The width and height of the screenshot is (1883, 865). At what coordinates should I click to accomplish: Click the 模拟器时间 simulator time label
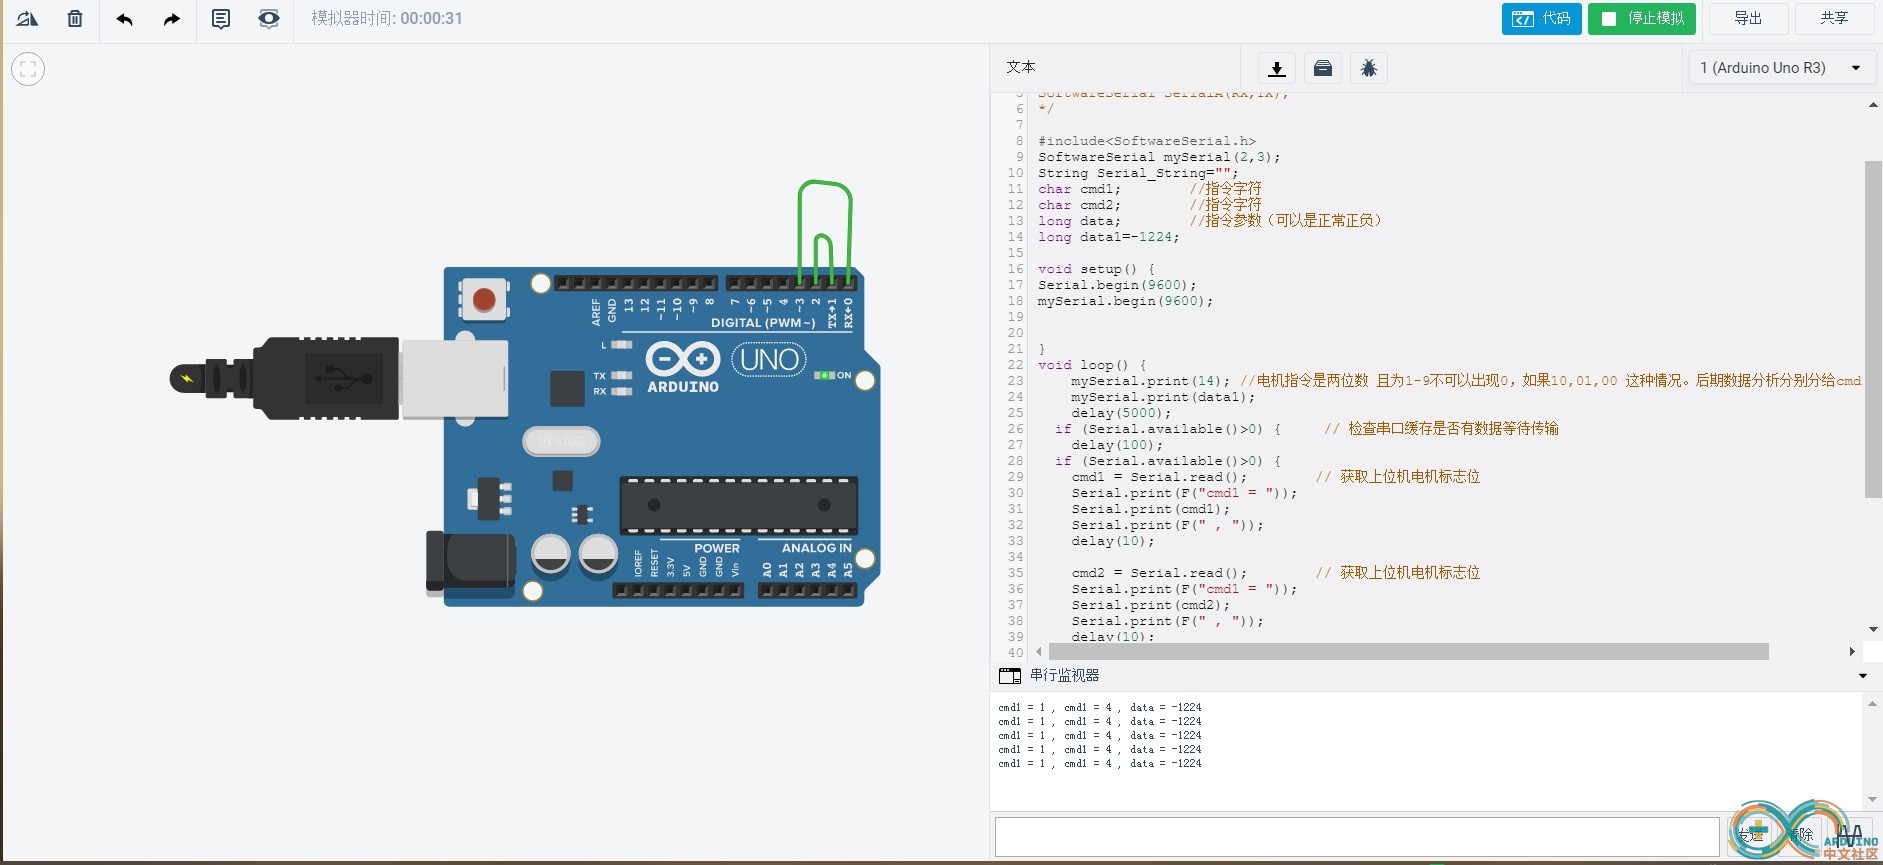[x=387, y=18]
